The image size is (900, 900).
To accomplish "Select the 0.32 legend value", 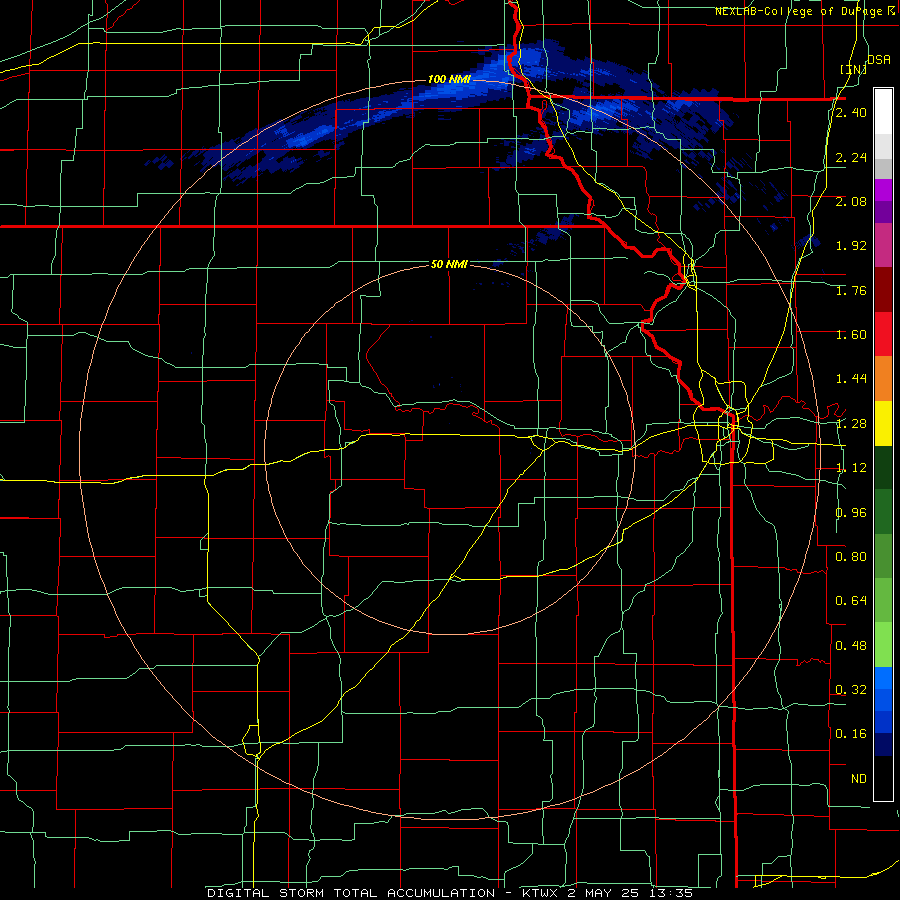I will coord(851,690).
